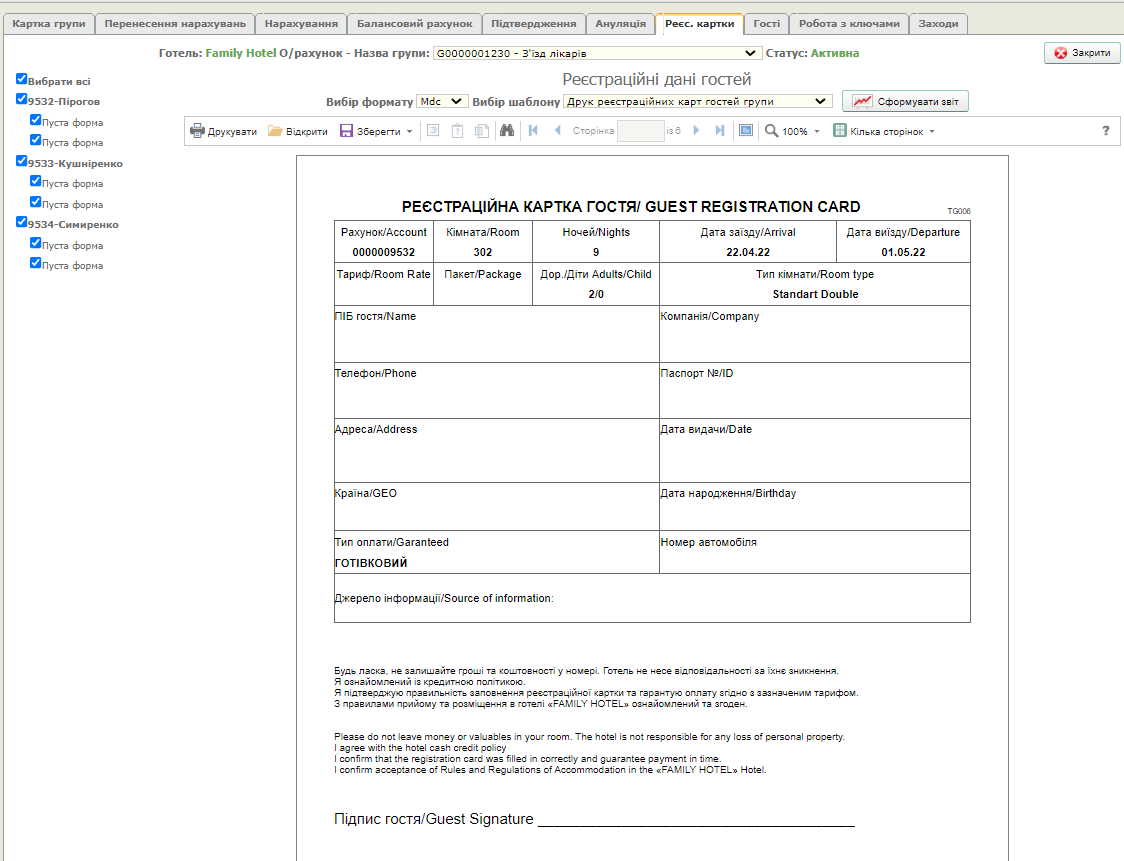Uncheck the 9533-Кушніренко checkbox
Viewport: 1124px width, 861px height.
(x=22, y=161)
